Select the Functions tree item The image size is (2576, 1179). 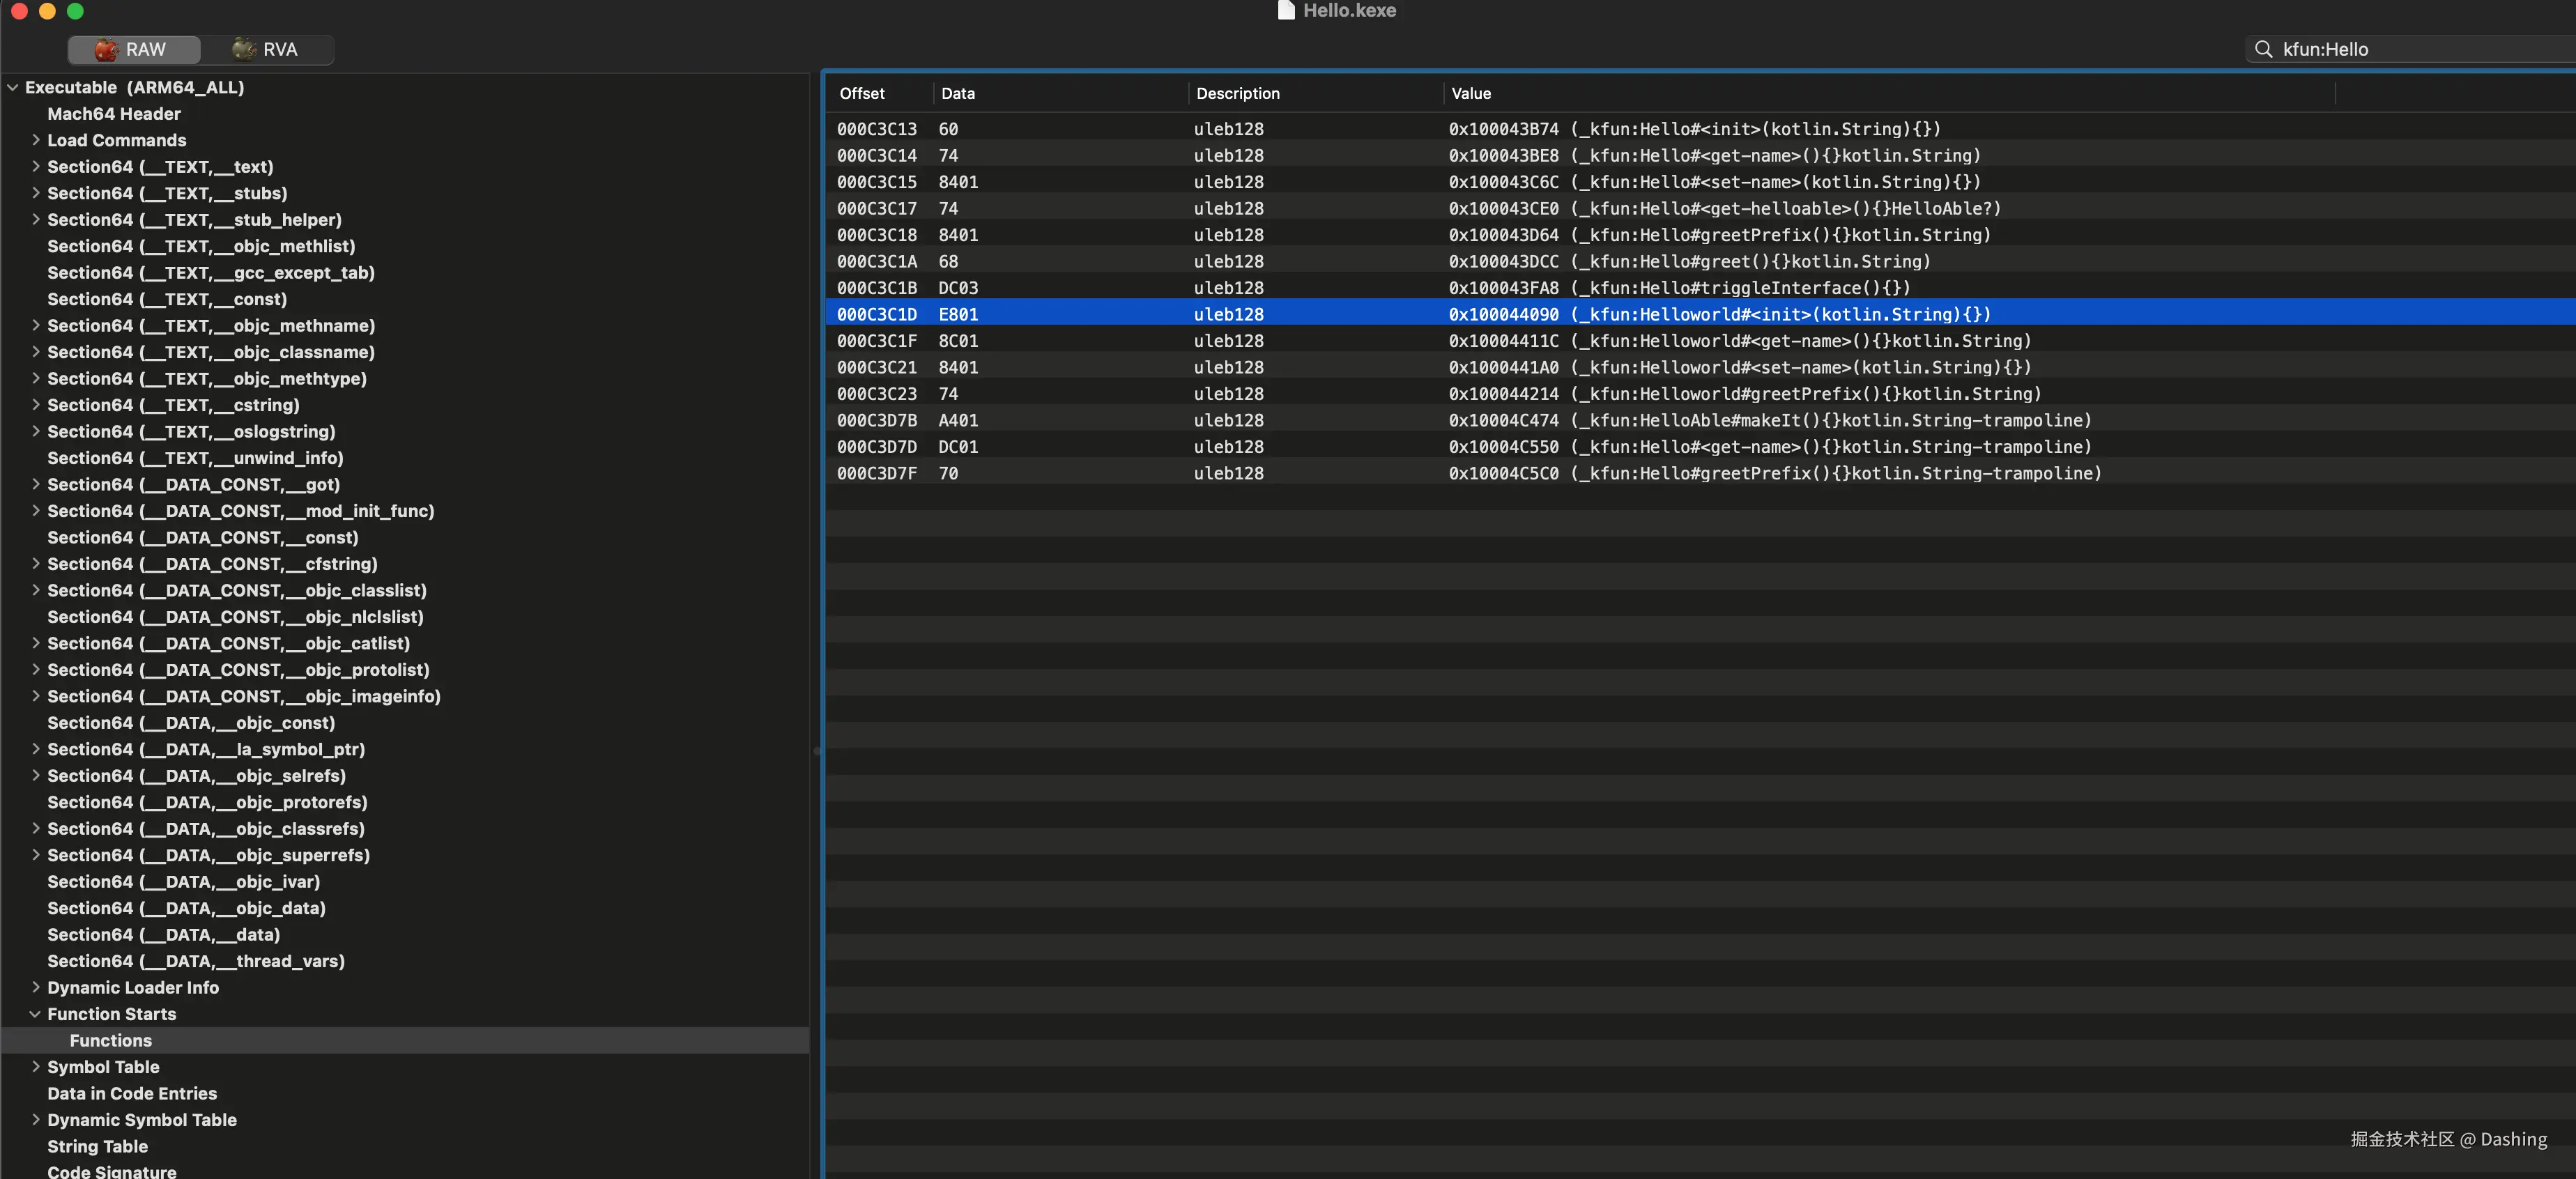(111, 1040)
